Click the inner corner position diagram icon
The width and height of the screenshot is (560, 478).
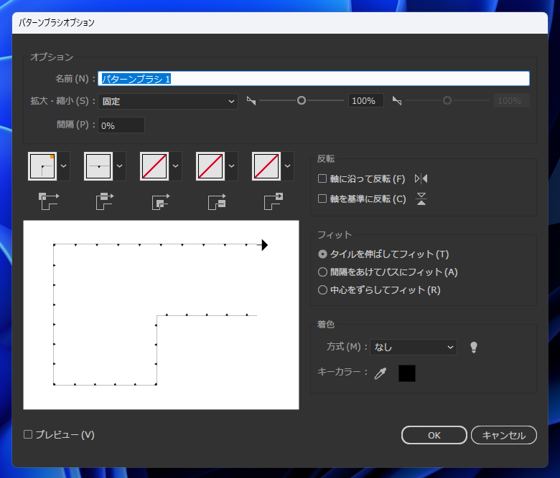click(160, 201)
